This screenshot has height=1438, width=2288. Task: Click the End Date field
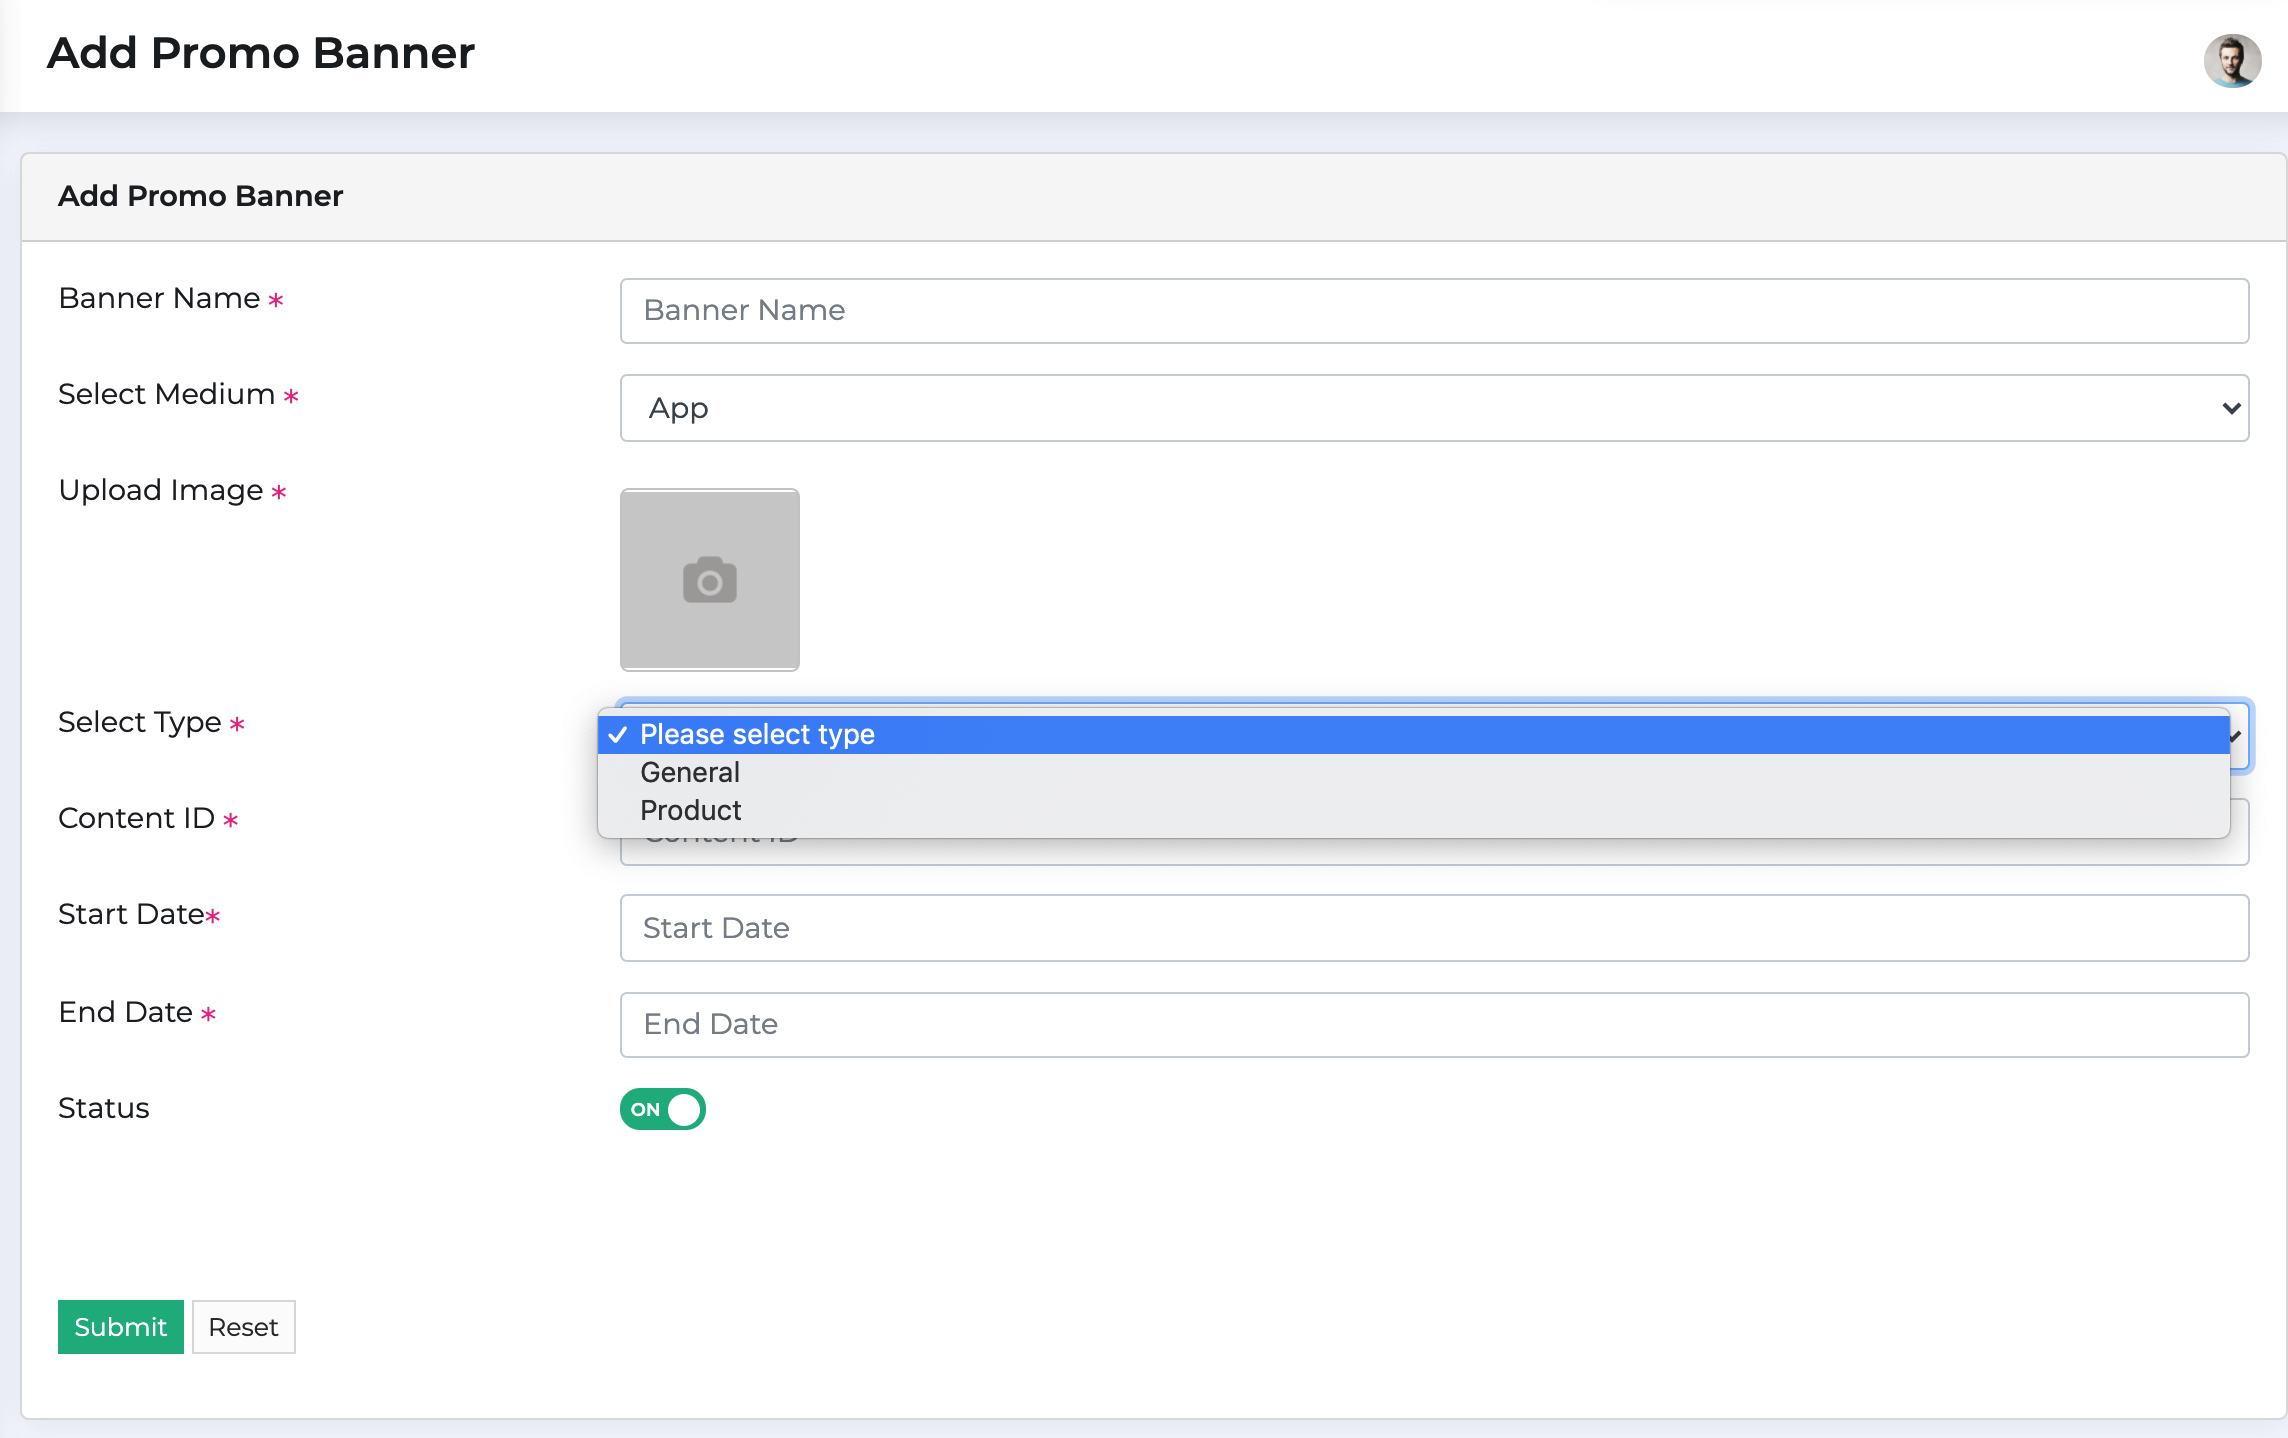coord(1434,1025)
